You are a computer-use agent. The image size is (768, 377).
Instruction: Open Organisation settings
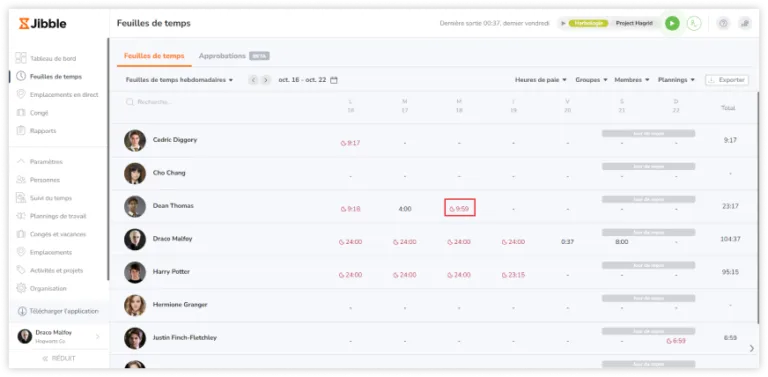pyautogui.click(x=41, y=288)
